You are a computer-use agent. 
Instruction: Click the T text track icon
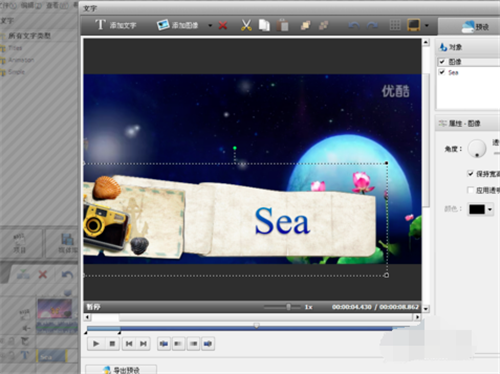25,355
